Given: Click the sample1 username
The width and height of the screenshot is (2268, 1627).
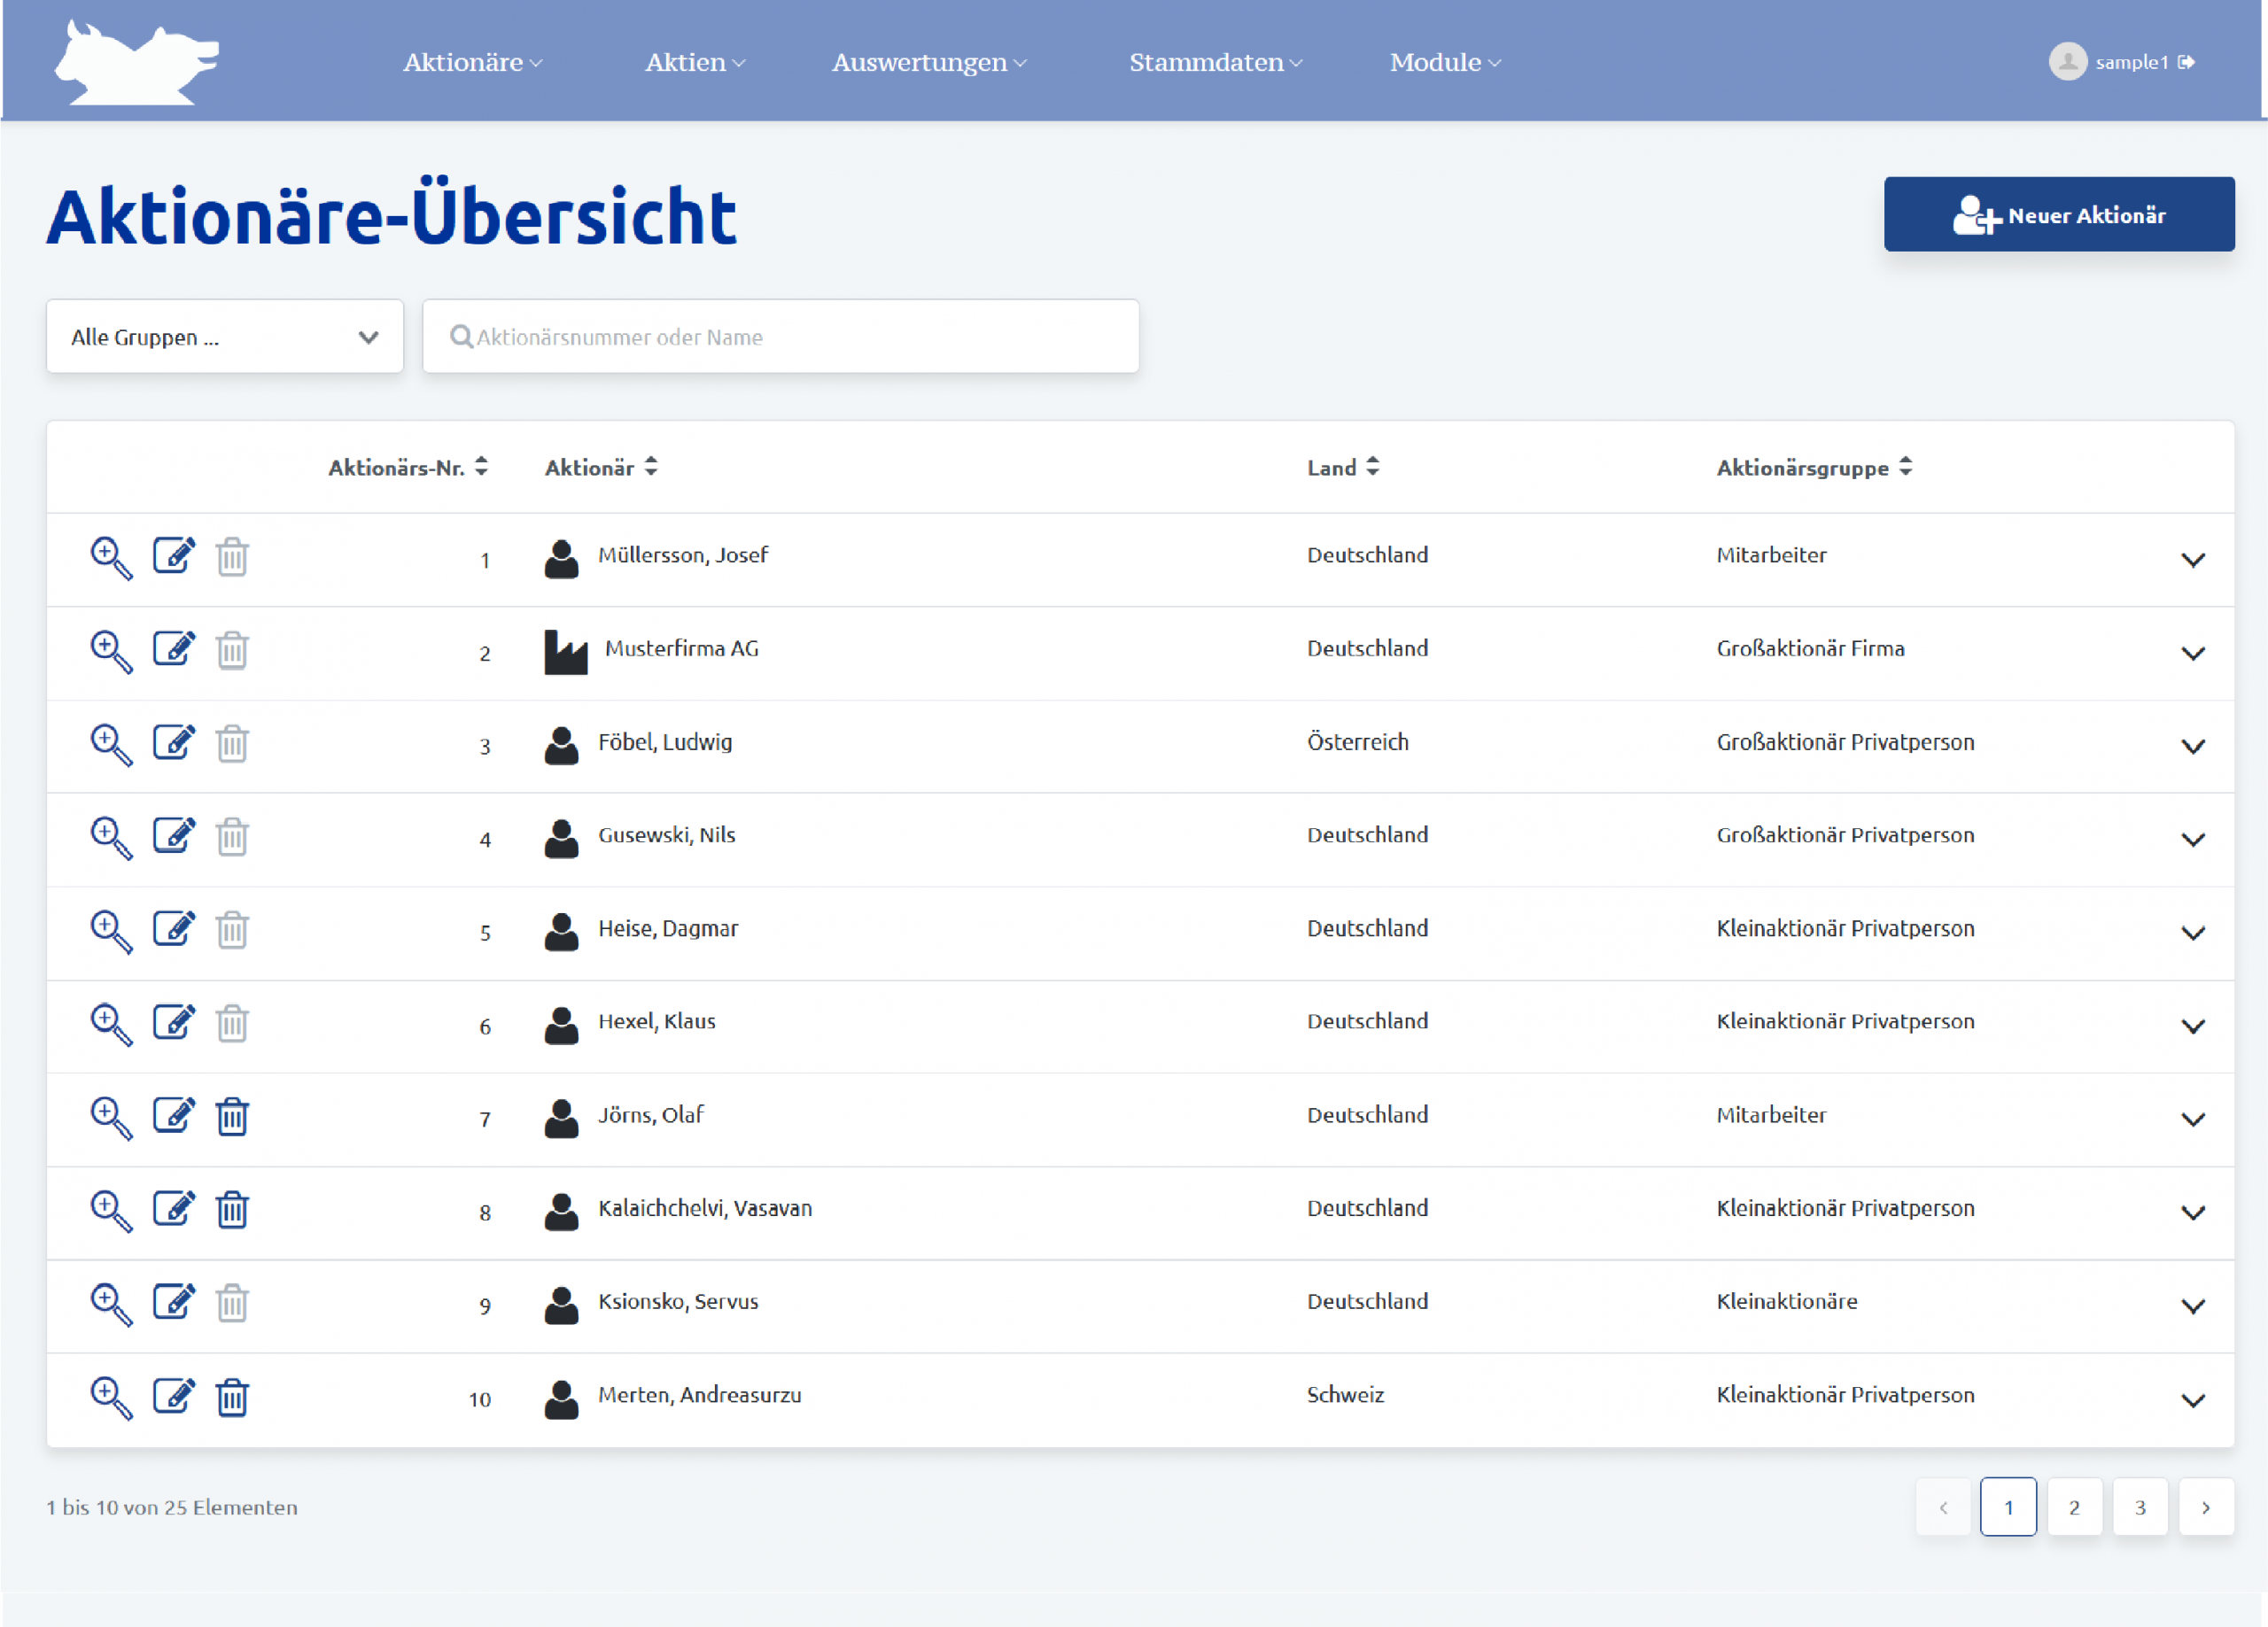Looking at the screenshot, I should pyautogui.click(x=2131, y=62).
